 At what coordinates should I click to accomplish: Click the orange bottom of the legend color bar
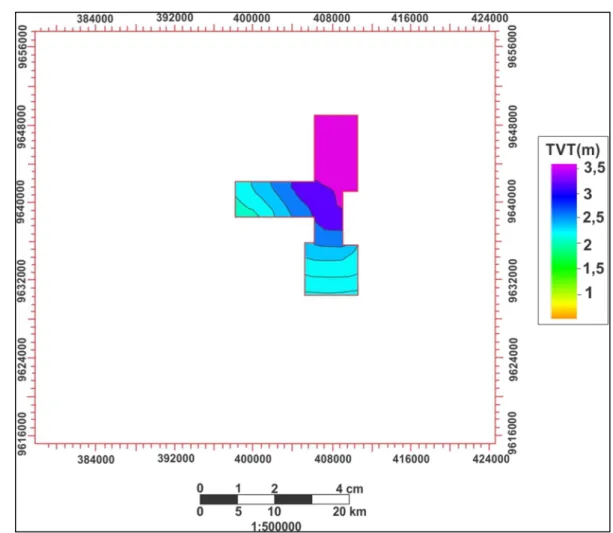point(564,314)
